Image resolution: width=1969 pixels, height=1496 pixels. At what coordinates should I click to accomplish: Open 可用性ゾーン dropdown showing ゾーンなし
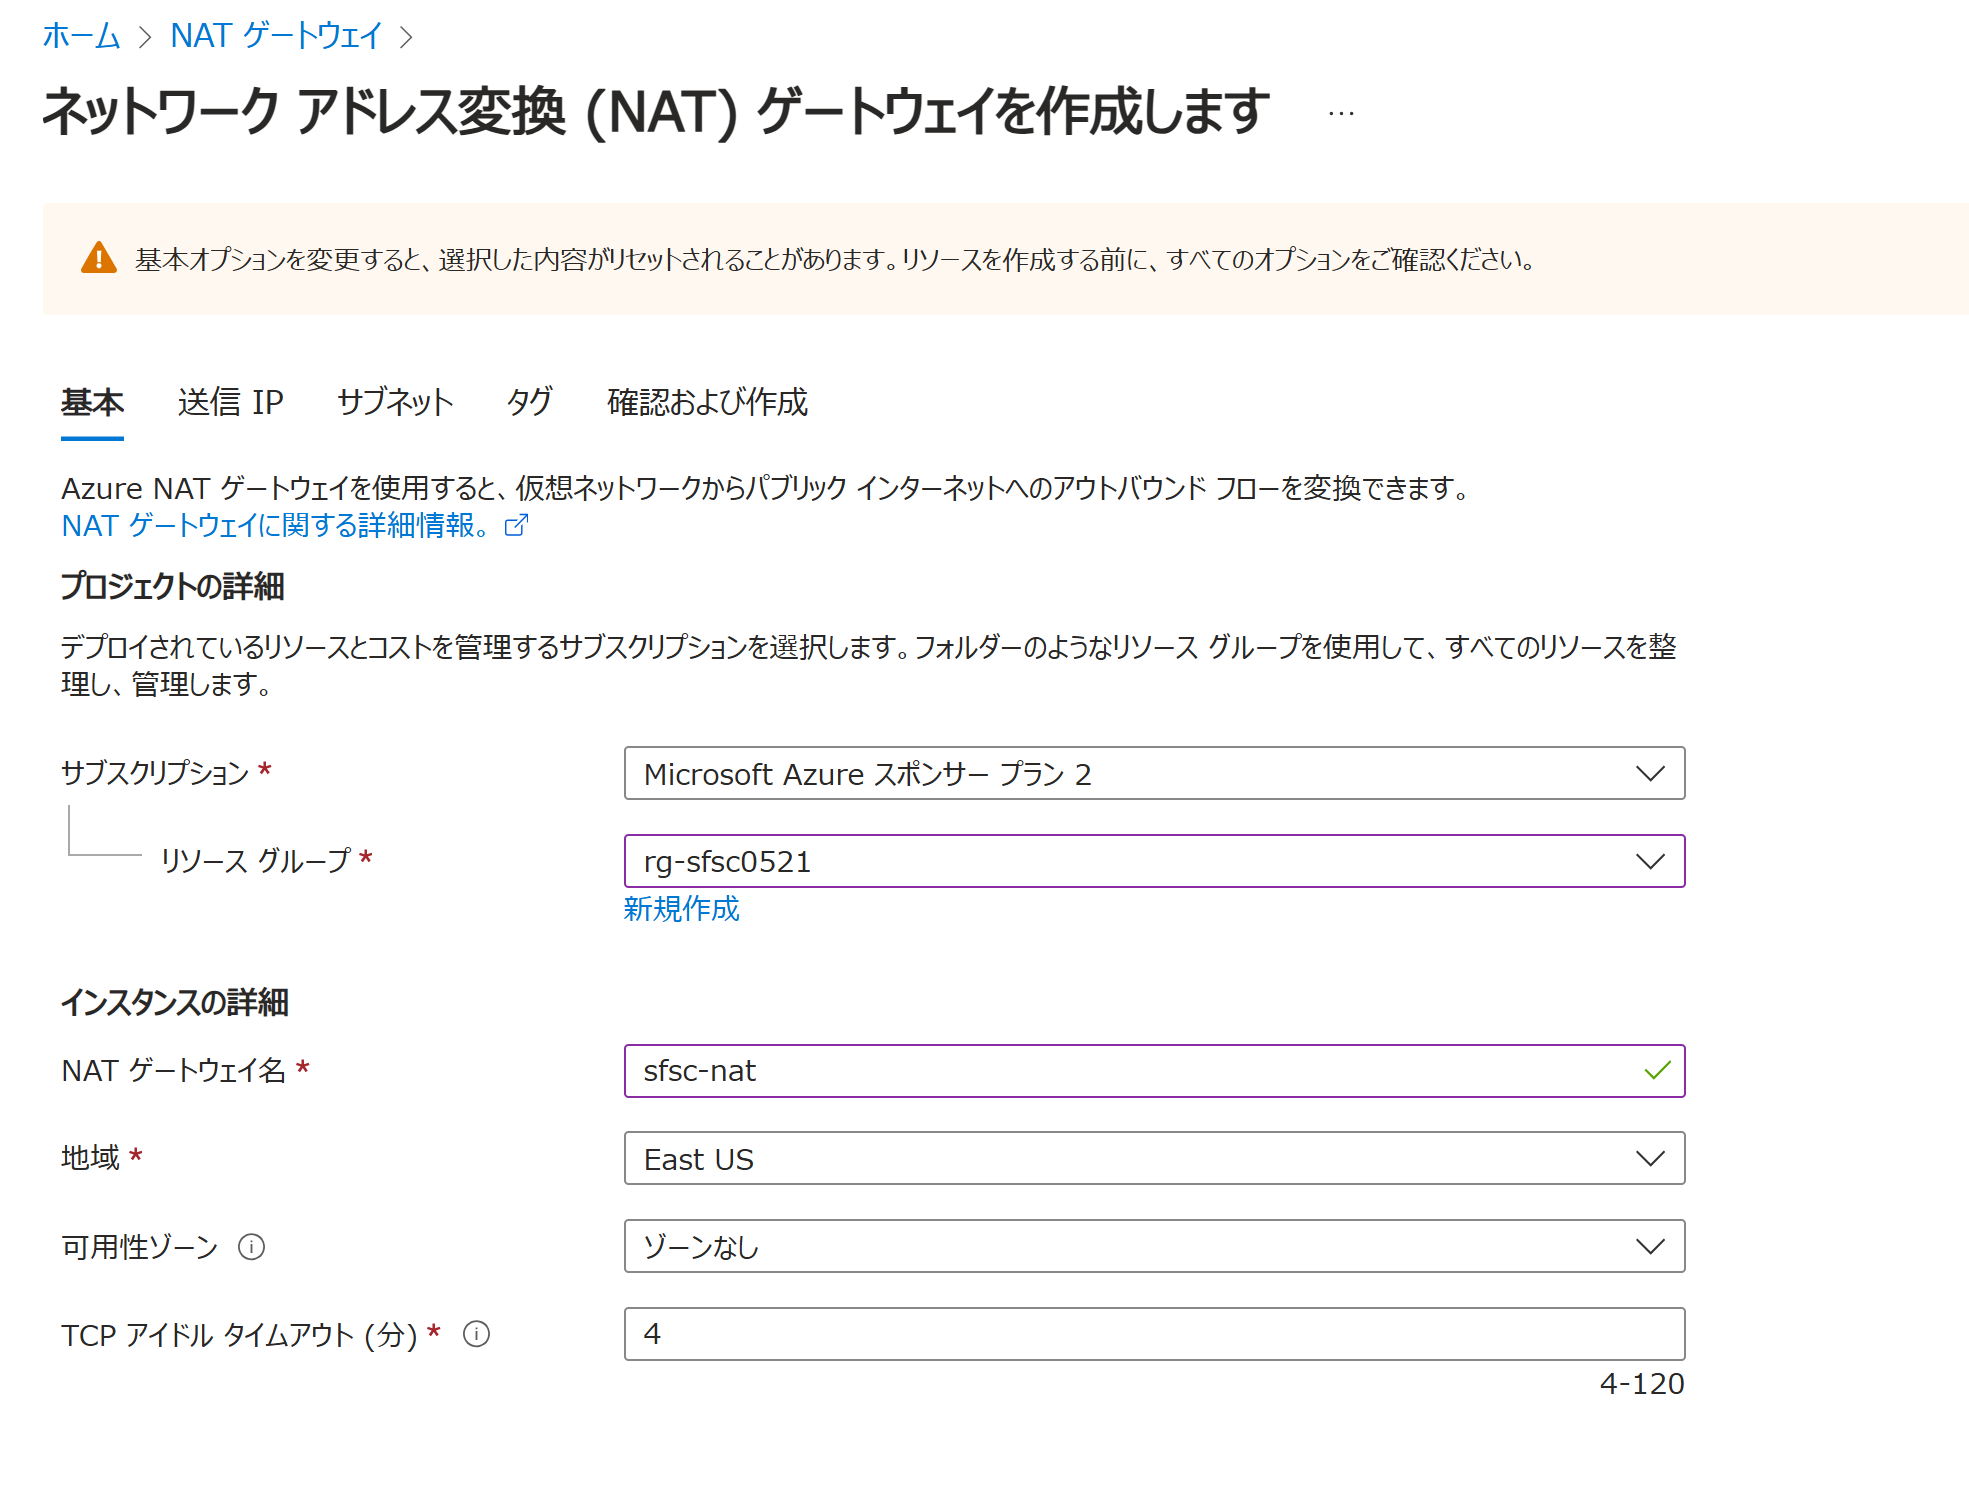click(1154, 1246)
